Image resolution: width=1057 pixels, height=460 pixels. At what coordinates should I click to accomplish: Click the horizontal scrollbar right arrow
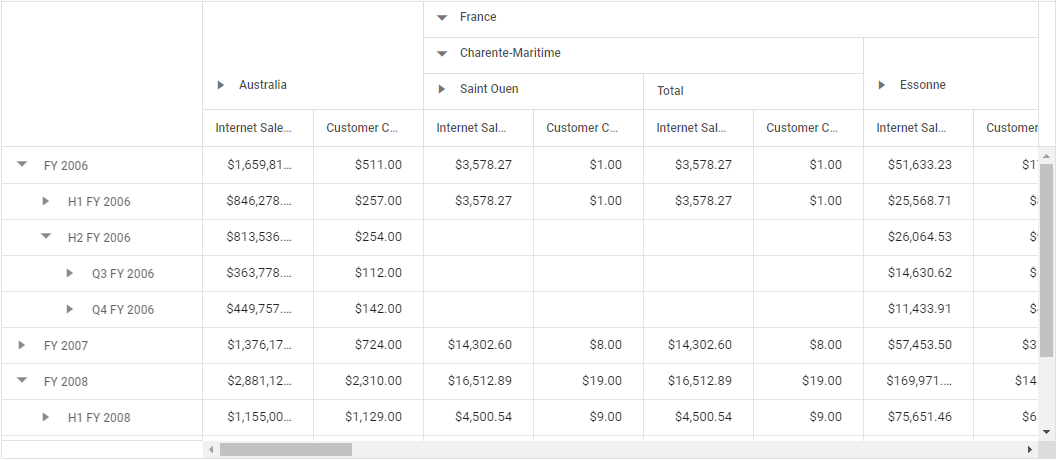point(1030,449)
